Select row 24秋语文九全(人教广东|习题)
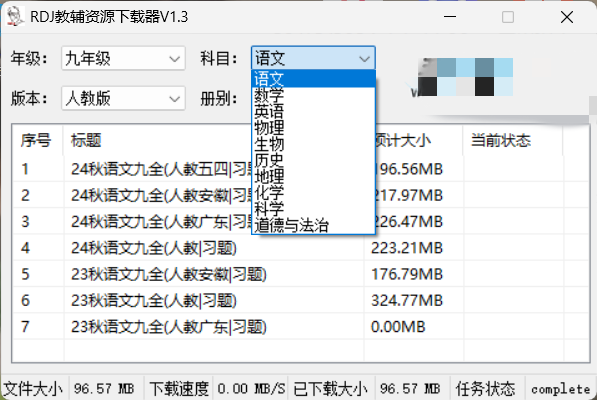597x400 pixels. 301,222
